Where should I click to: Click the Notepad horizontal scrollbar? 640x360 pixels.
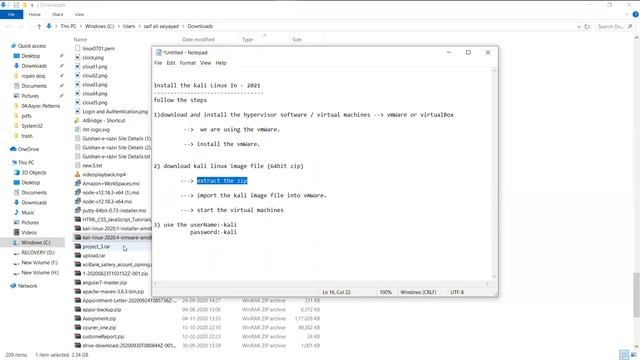321,283
